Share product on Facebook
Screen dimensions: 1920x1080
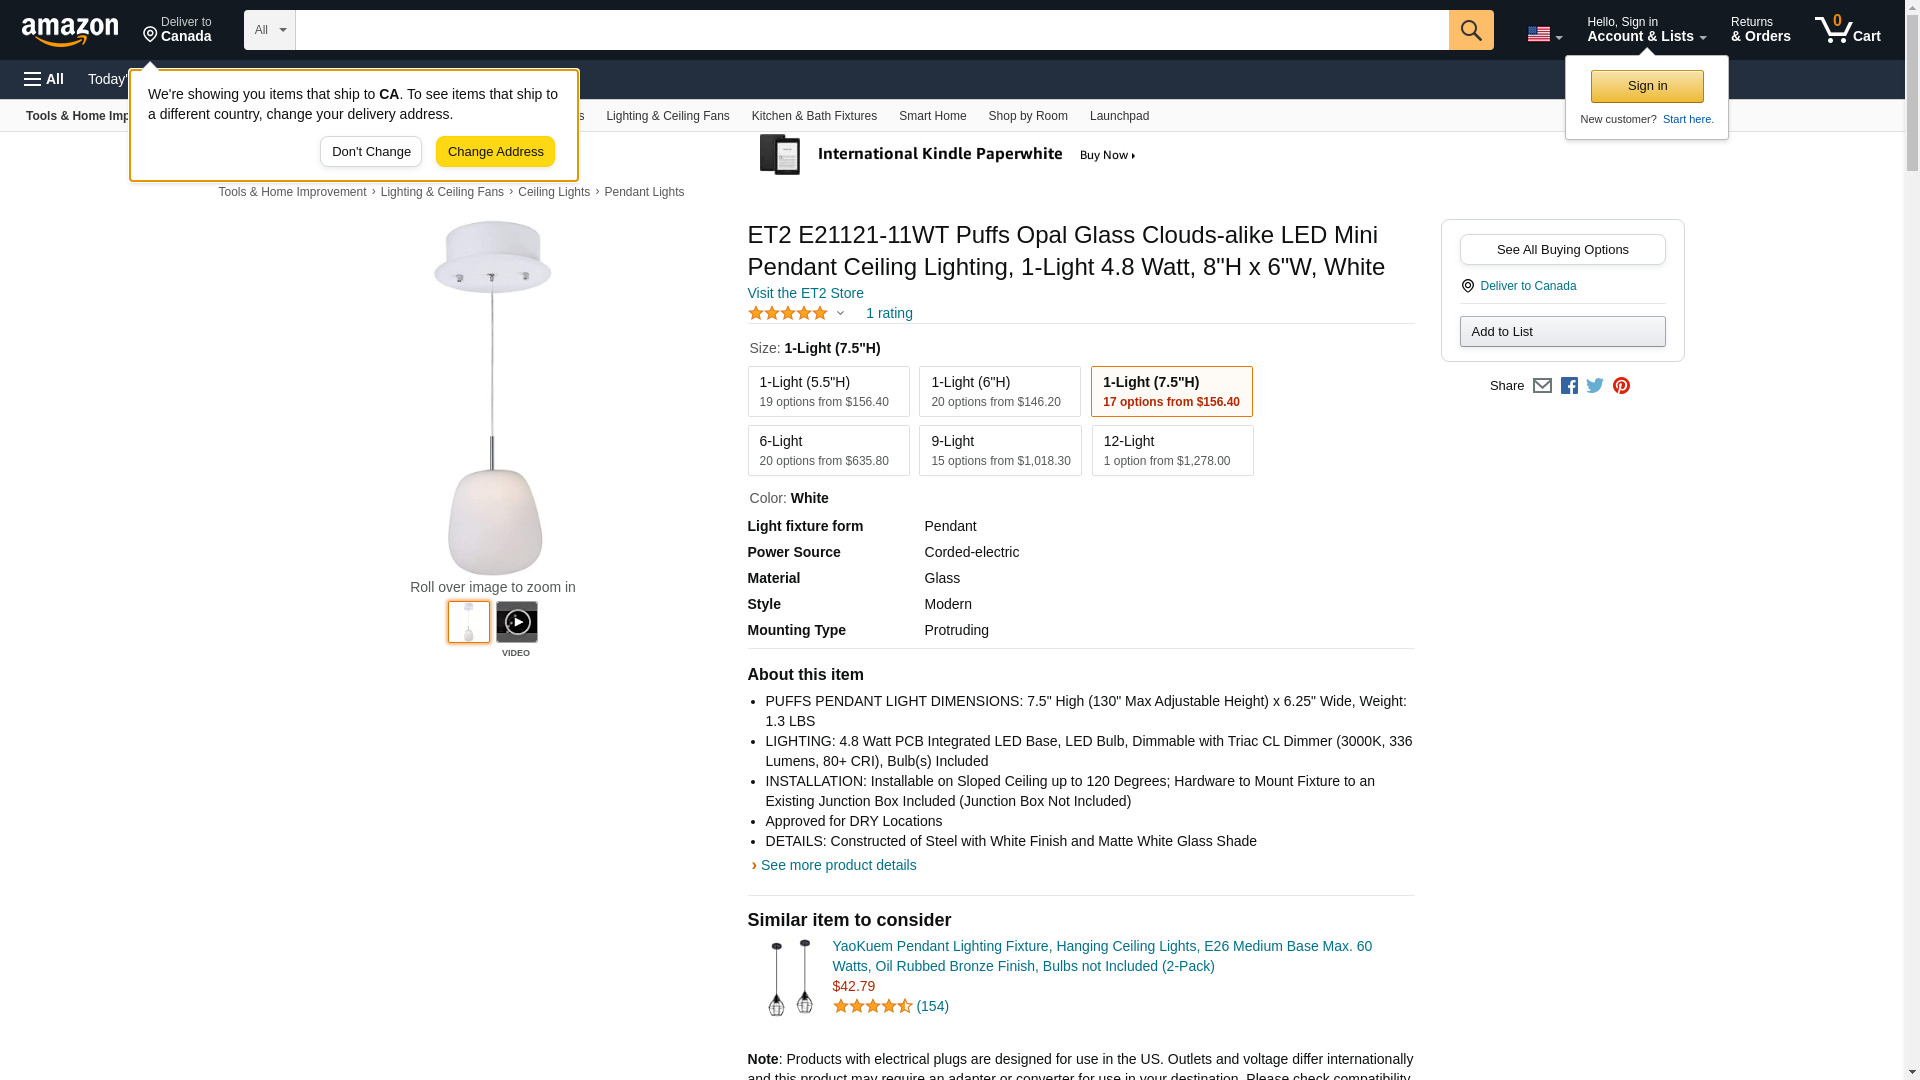click(x=1569, y=386)
